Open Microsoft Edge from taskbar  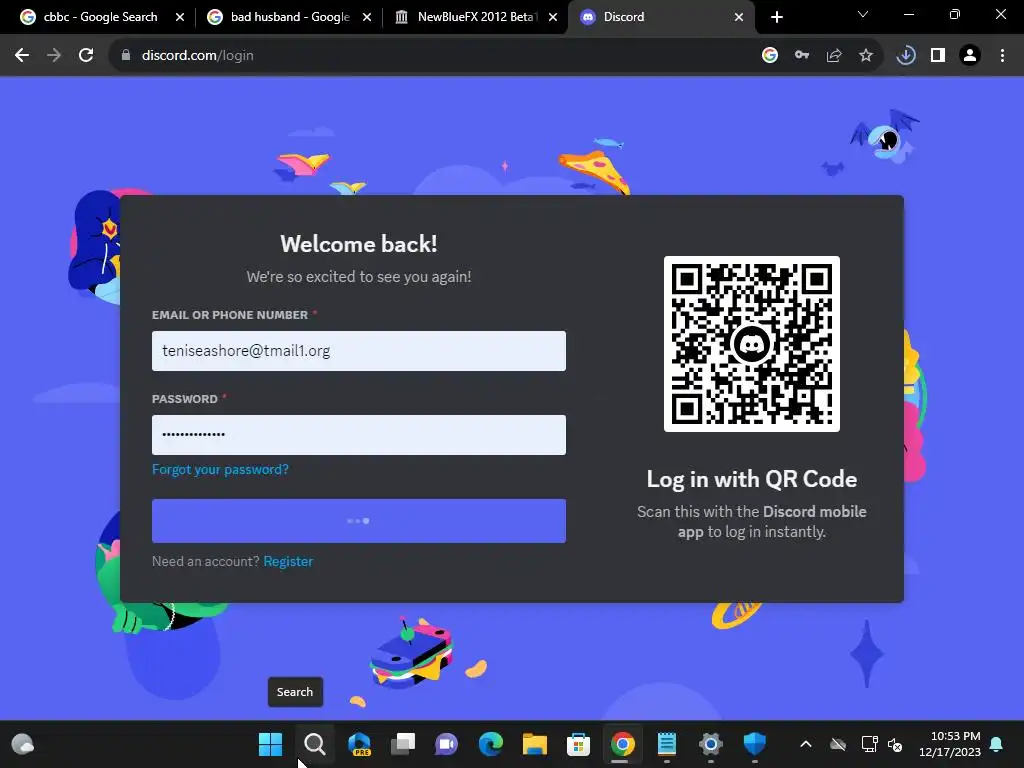(x=490, y=744)
